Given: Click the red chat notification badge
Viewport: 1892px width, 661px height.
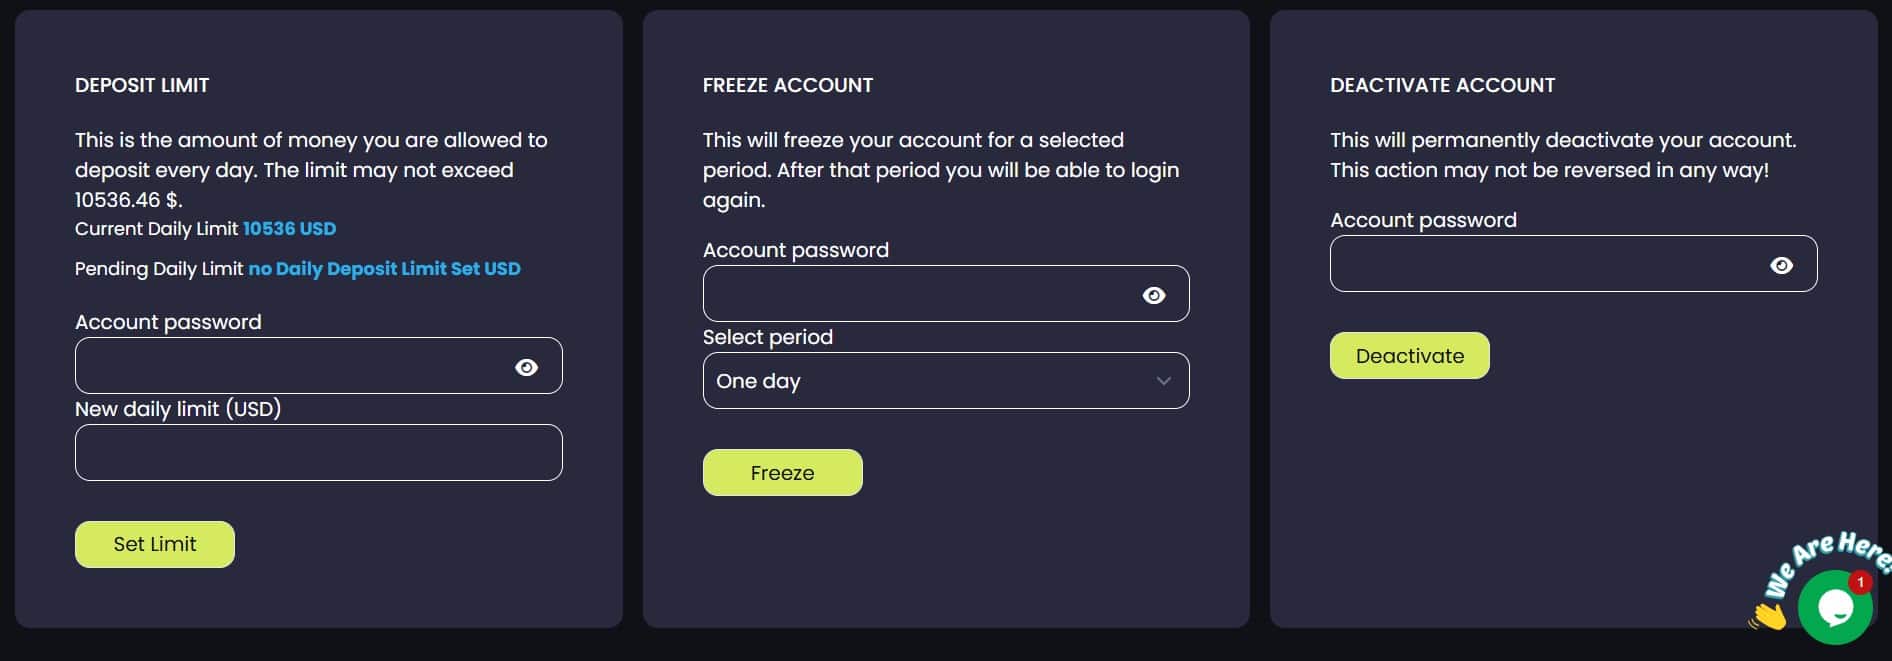Looking at the screenshot, I should [1860, 582].
